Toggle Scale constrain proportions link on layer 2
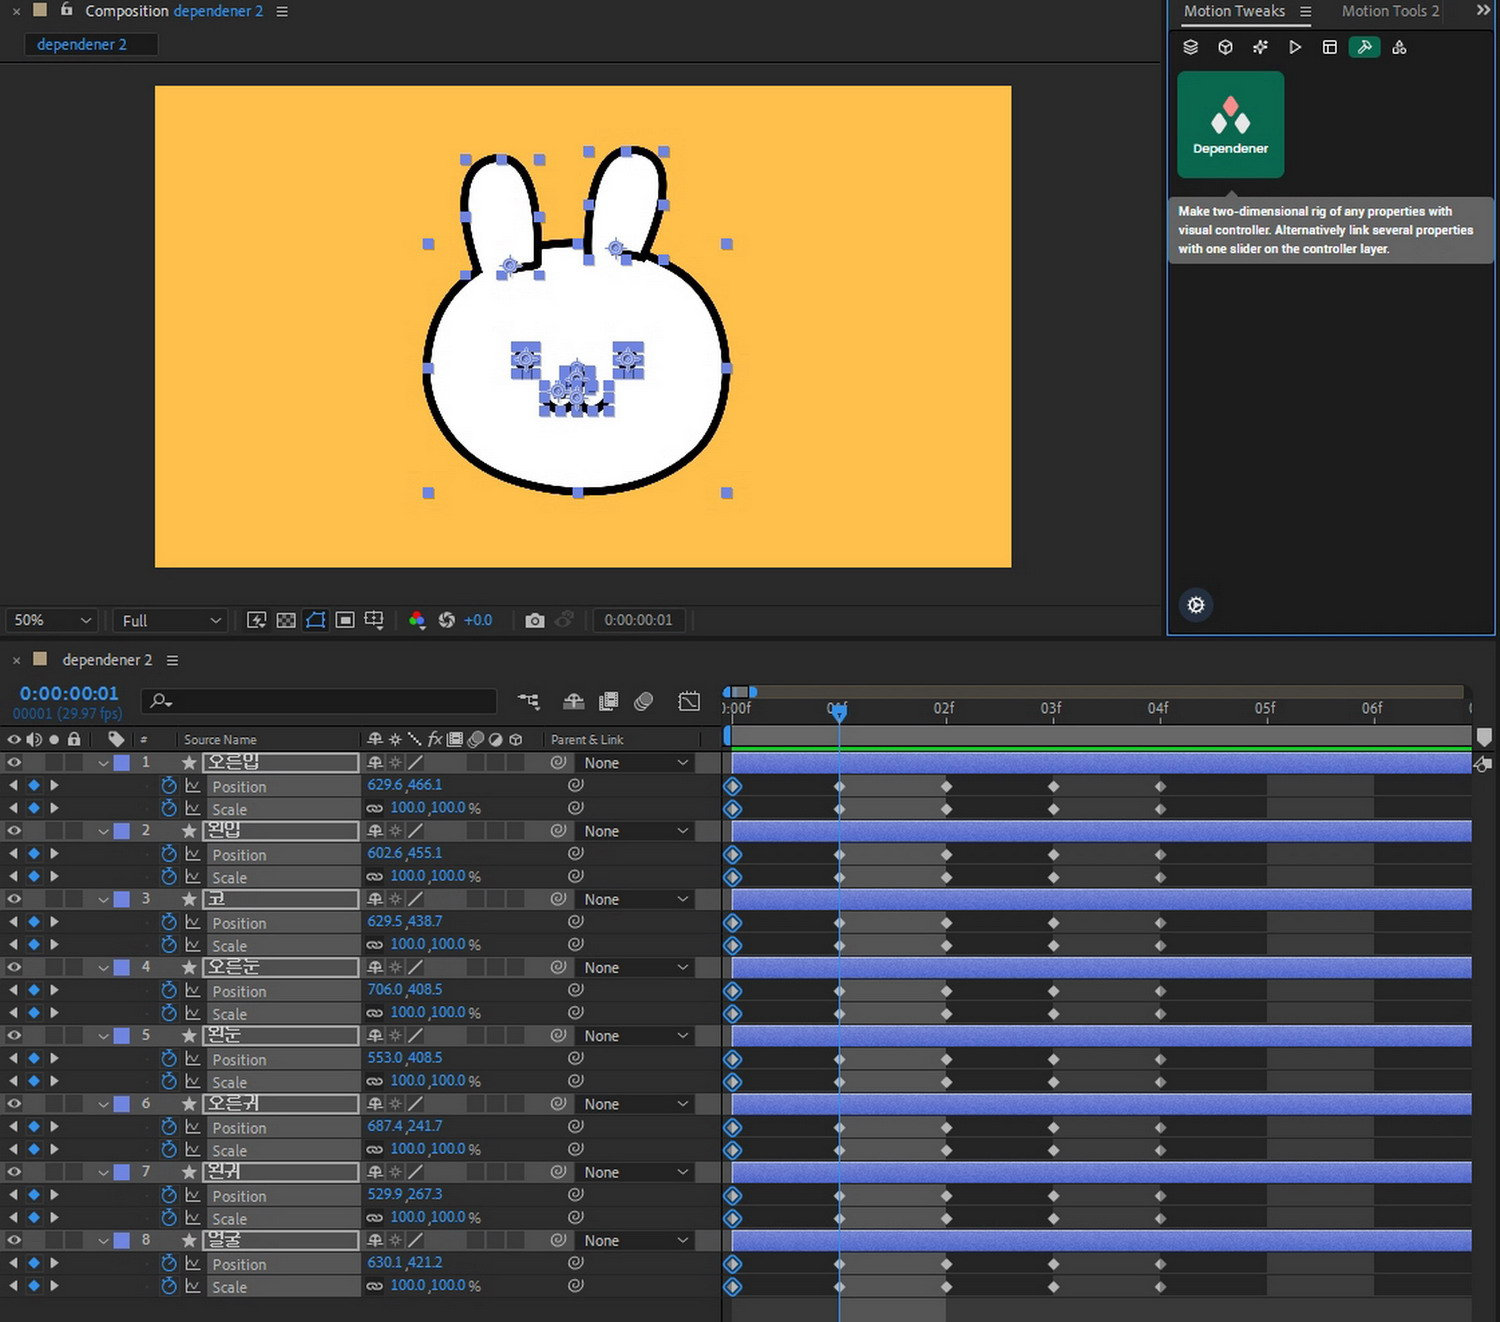This screenshot has height=1322, width=1500. tap(374, 877)
